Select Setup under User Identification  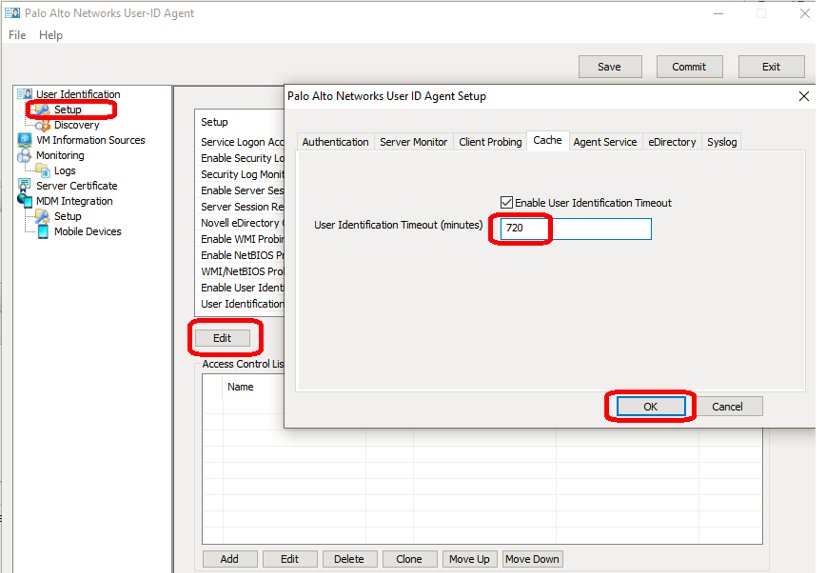tap(68, 109)
